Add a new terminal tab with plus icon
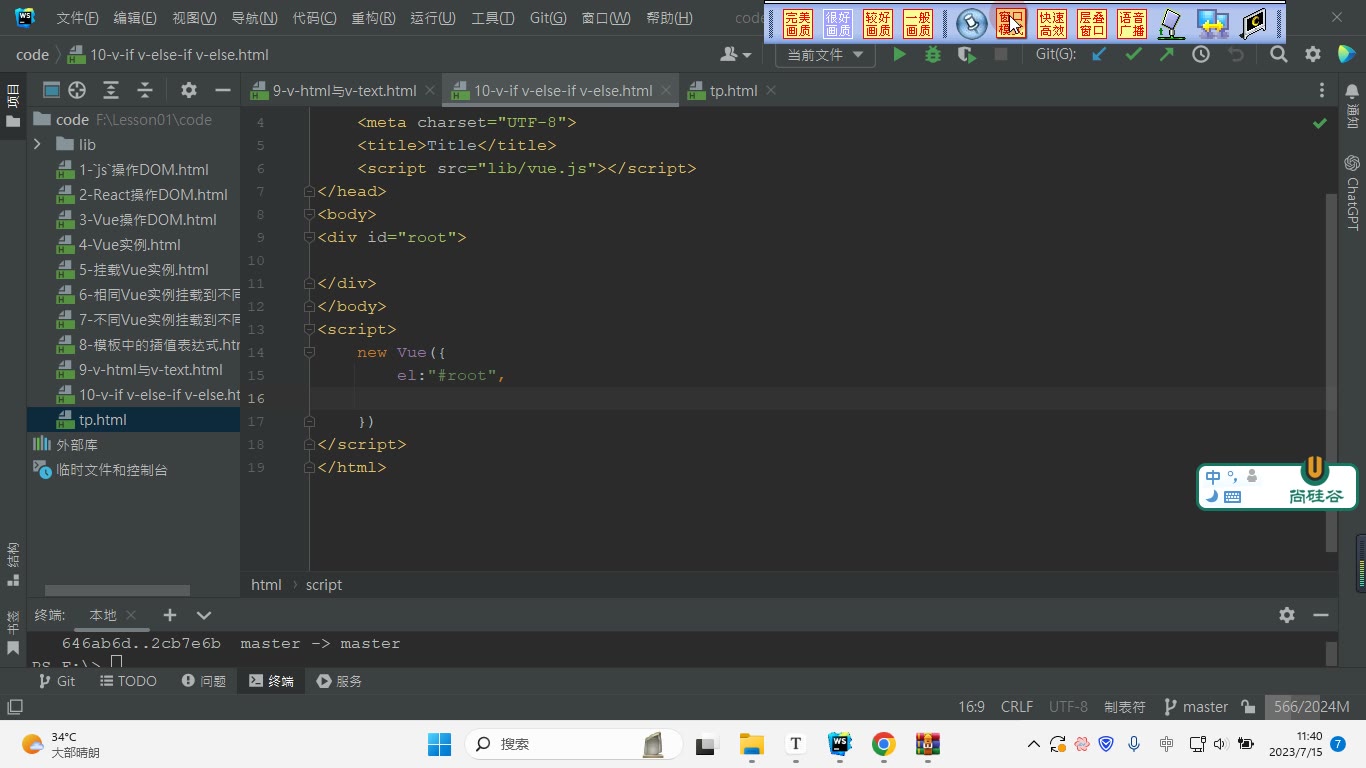Screen dimensions: 1366x768 (170, 615)
